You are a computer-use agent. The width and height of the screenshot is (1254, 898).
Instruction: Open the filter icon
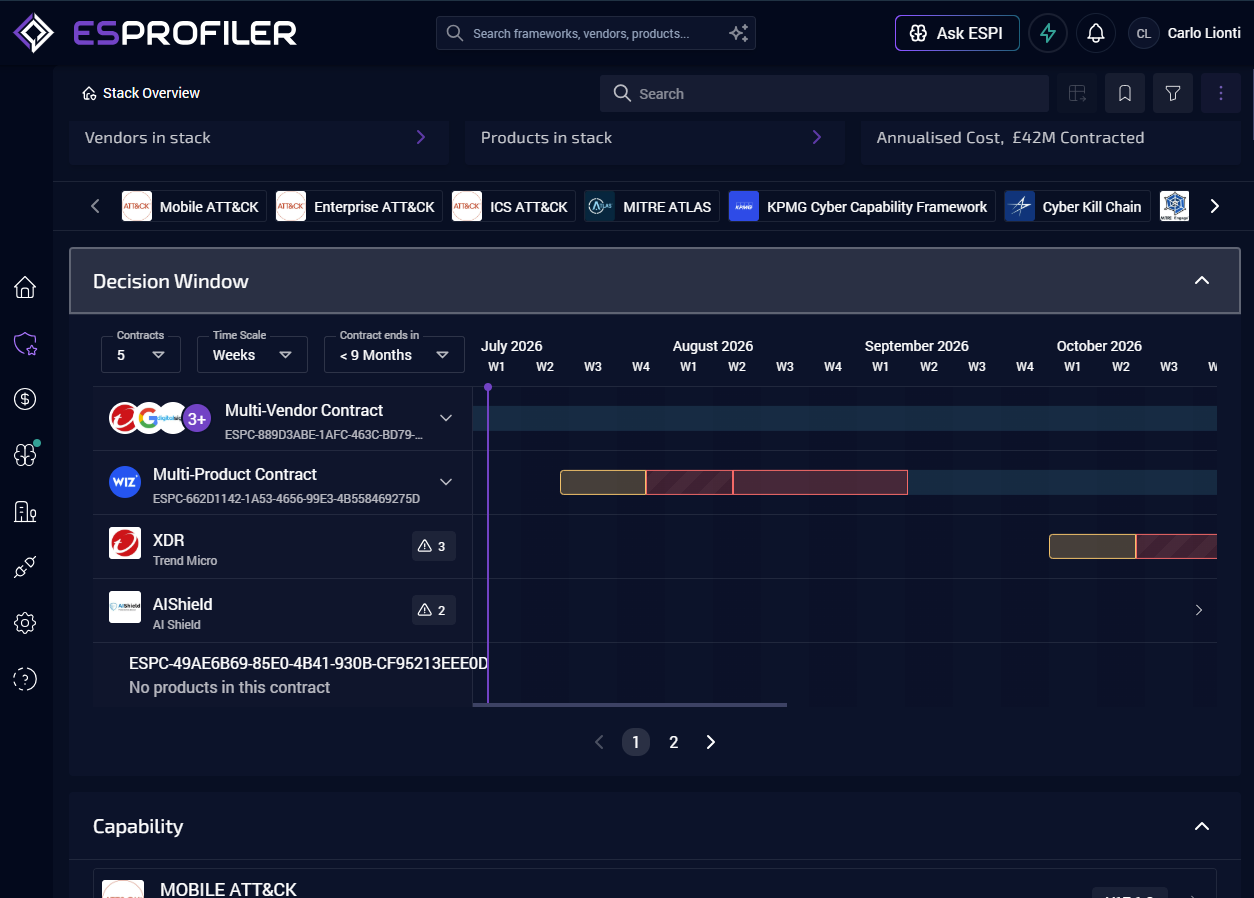click(1173, 93)
